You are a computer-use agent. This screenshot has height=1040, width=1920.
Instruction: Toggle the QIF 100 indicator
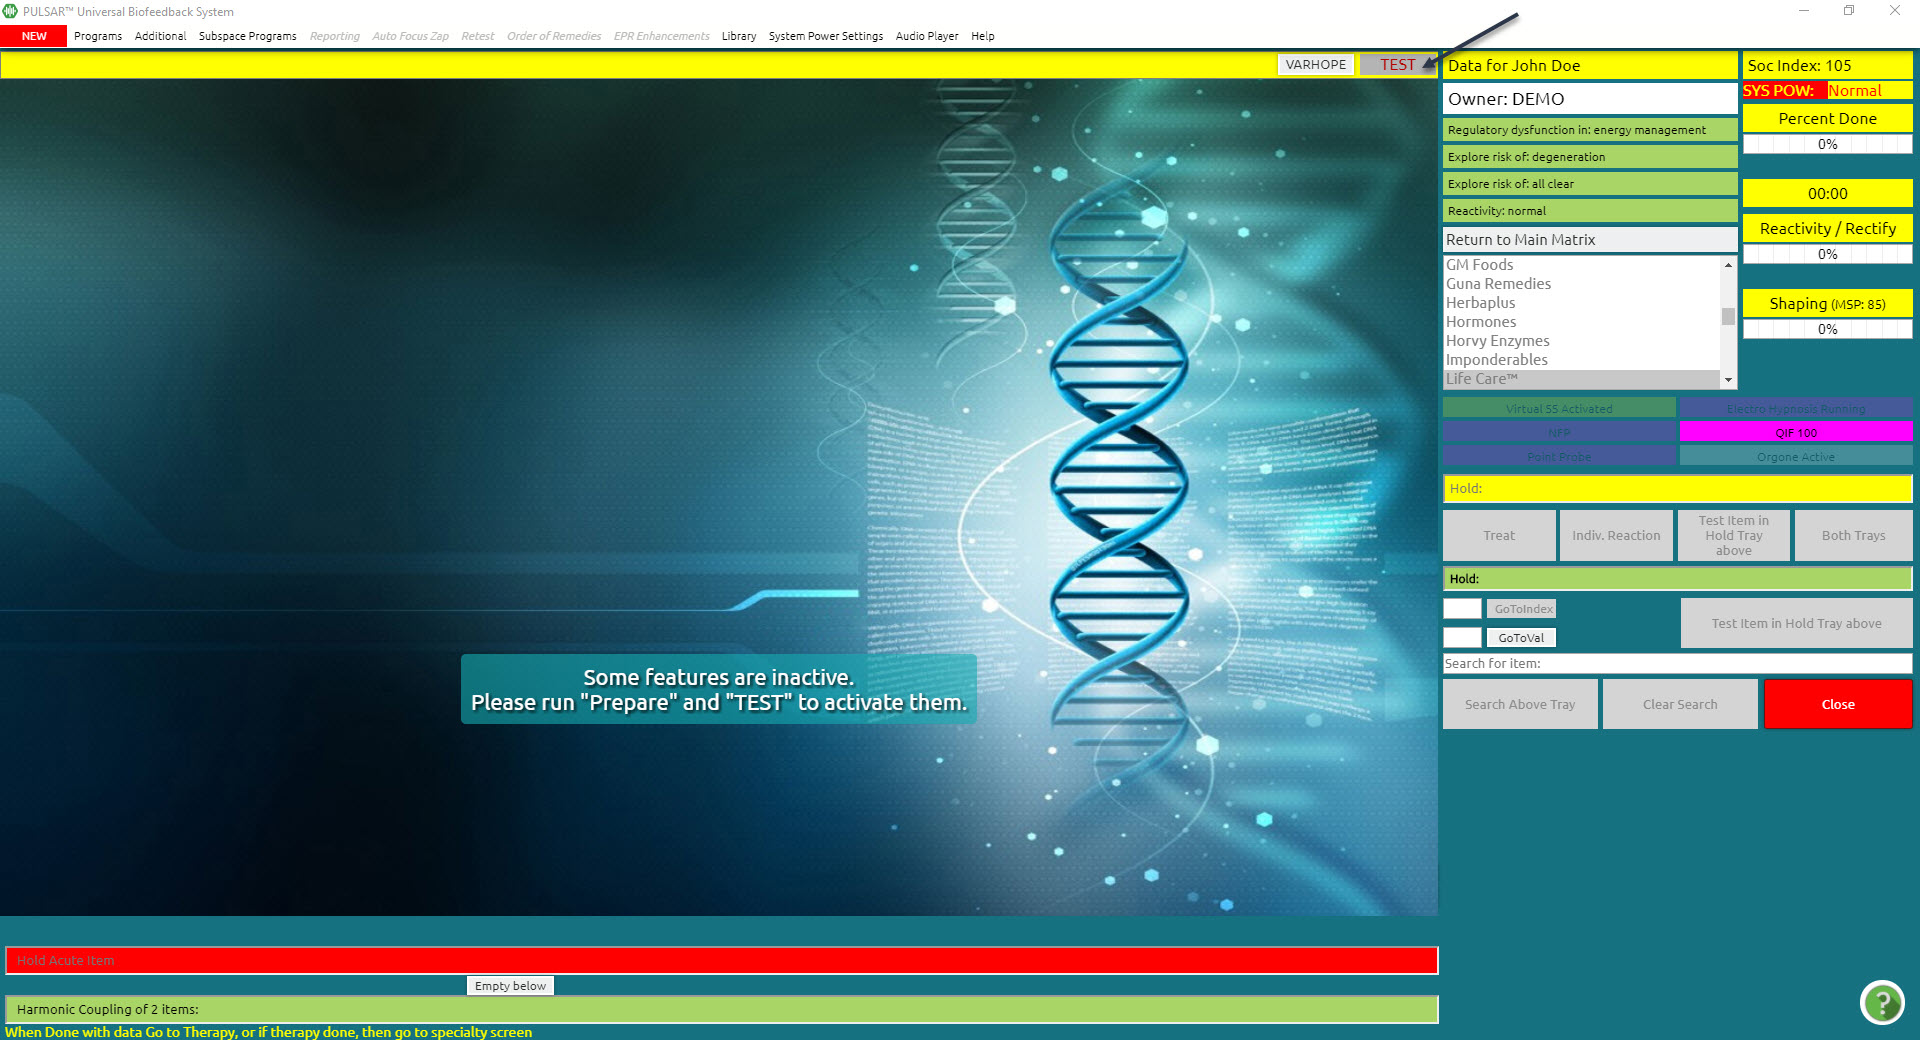pyautogui.click(x=1795, y=432)
